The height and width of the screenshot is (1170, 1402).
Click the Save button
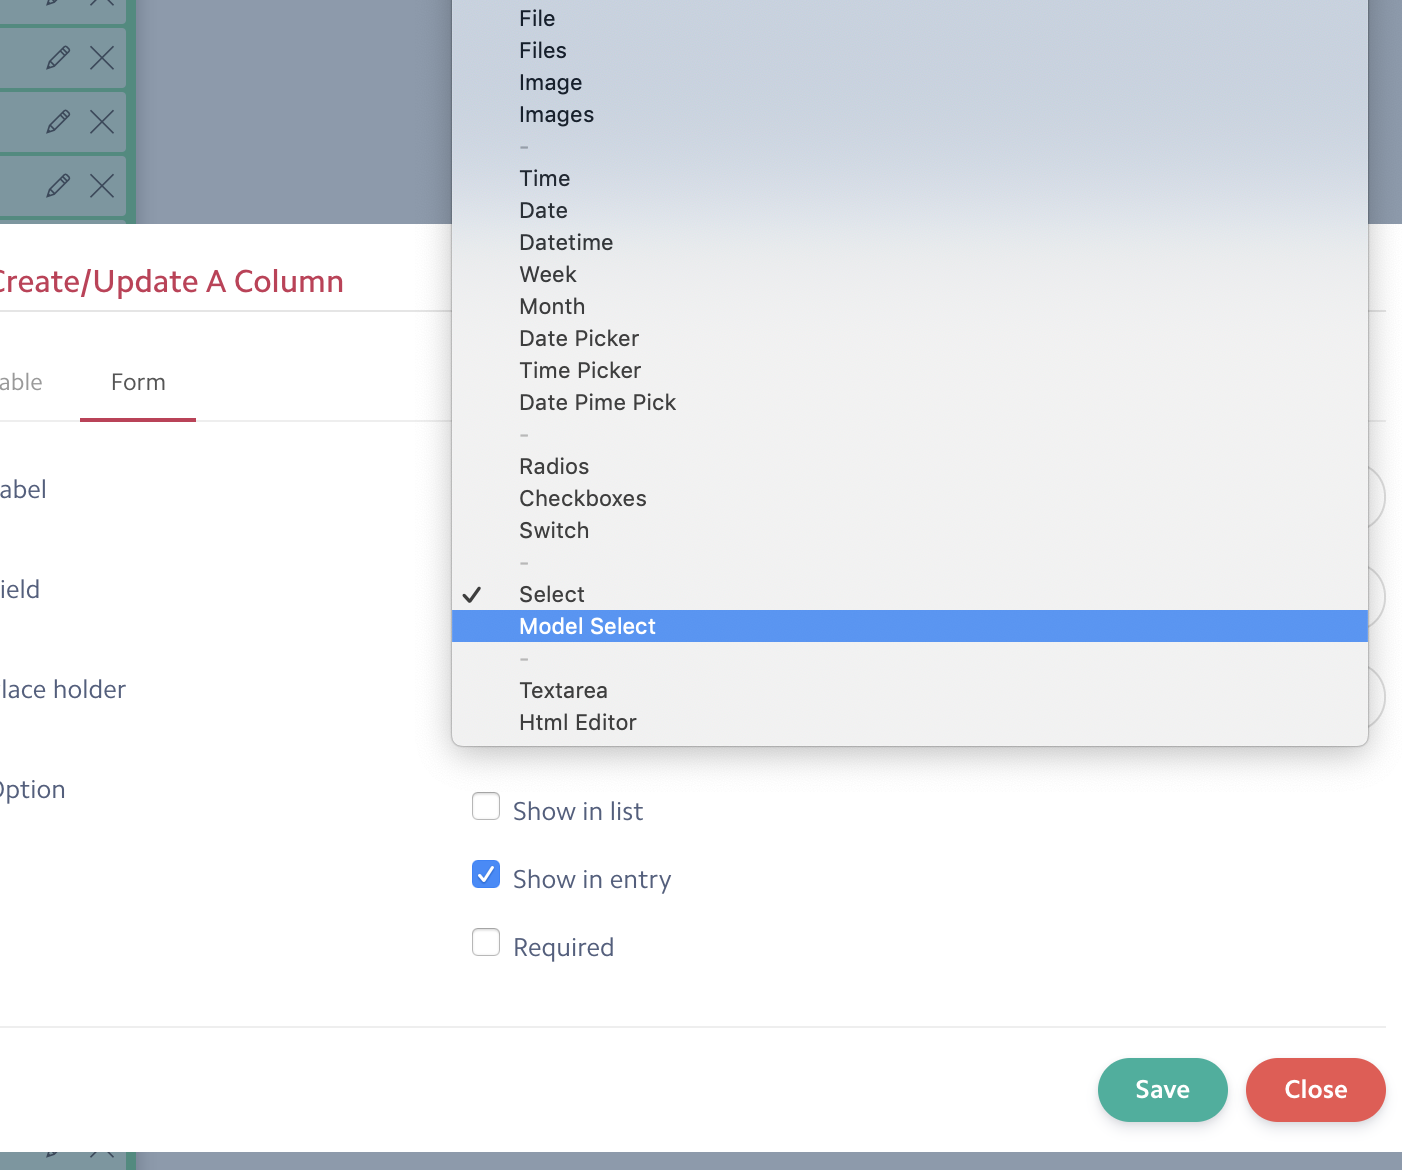1162,1090
